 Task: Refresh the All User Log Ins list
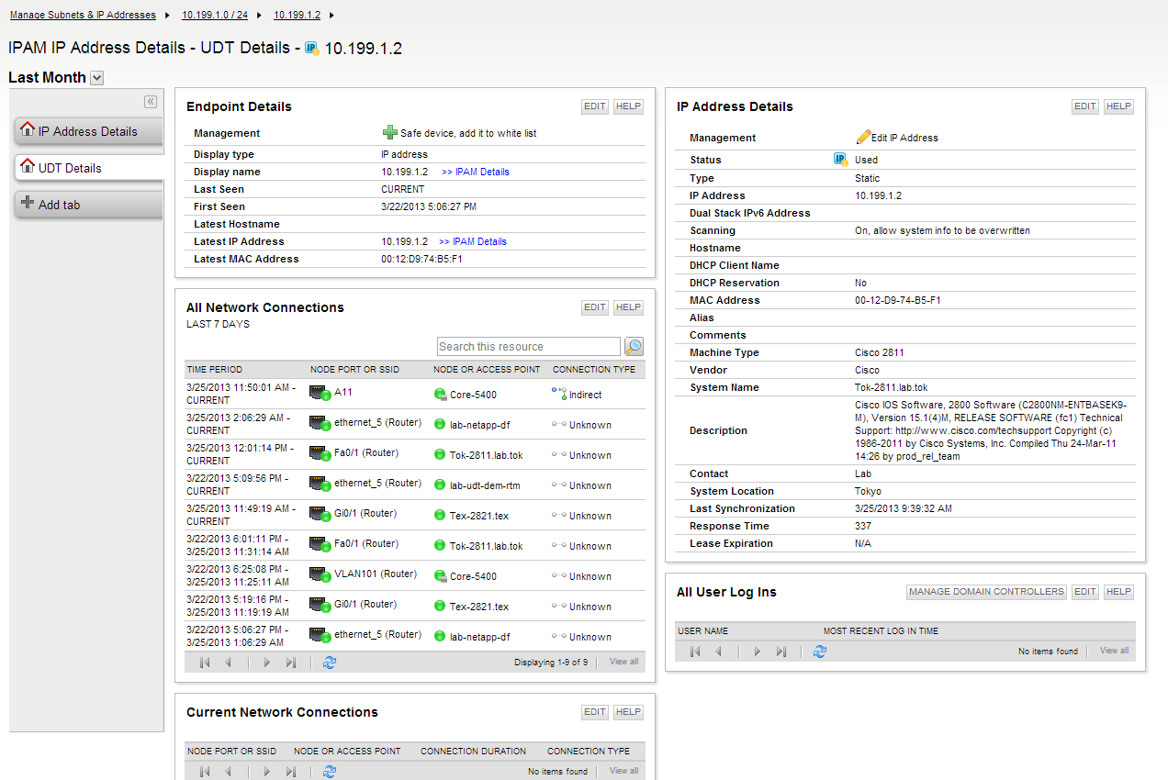819,652
